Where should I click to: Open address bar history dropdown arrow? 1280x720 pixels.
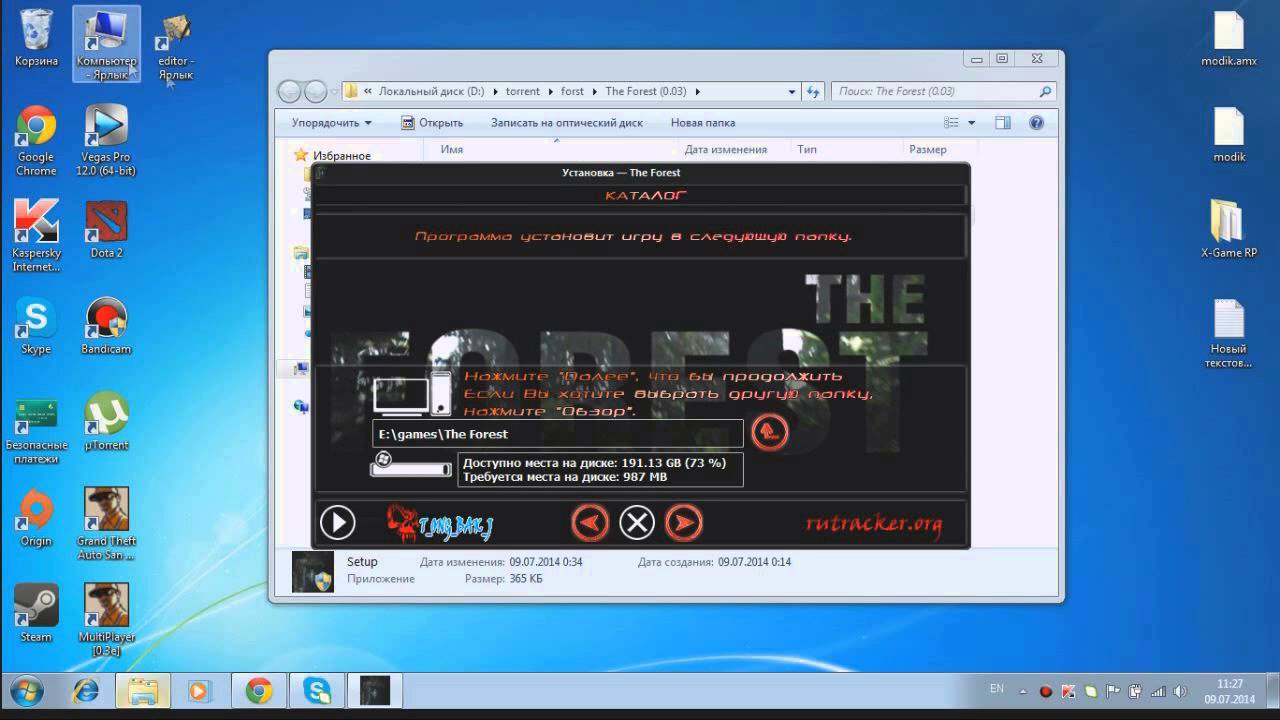pos(793,91)
